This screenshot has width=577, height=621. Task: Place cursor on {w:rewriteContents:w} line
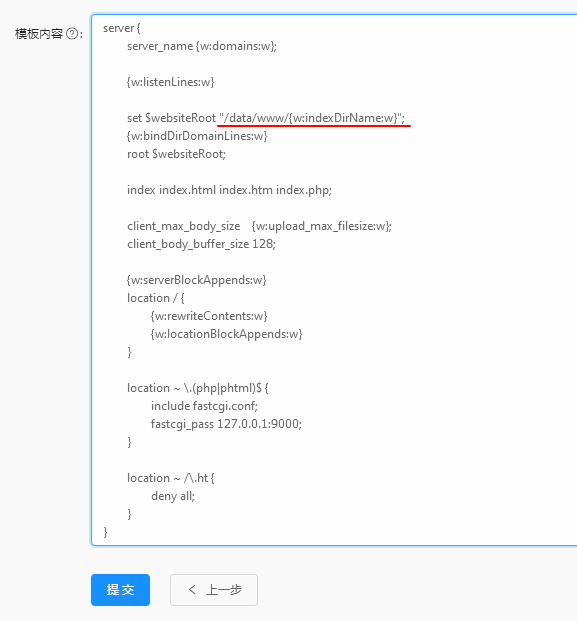(209, 316)
